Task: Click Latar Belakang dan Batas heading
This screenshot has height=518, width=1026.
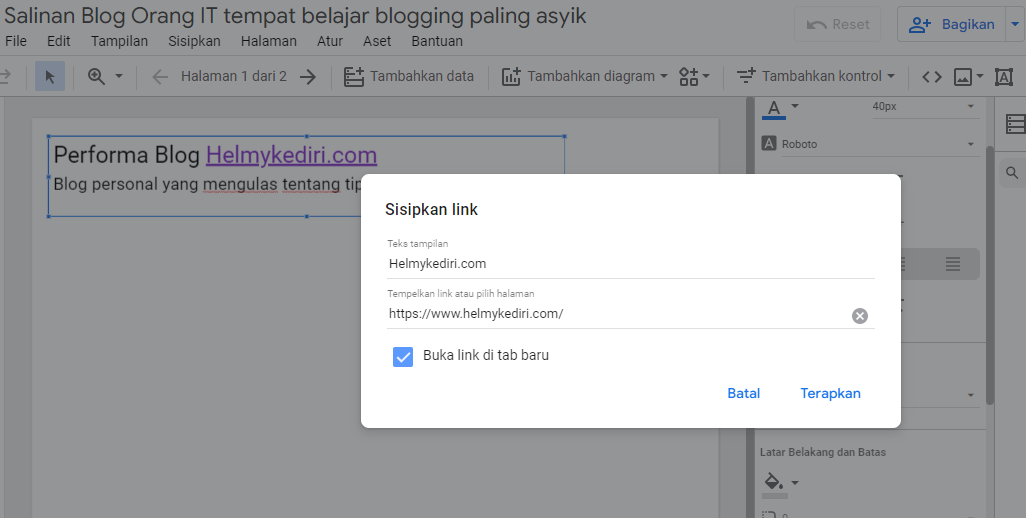Action: coord(823,452)
